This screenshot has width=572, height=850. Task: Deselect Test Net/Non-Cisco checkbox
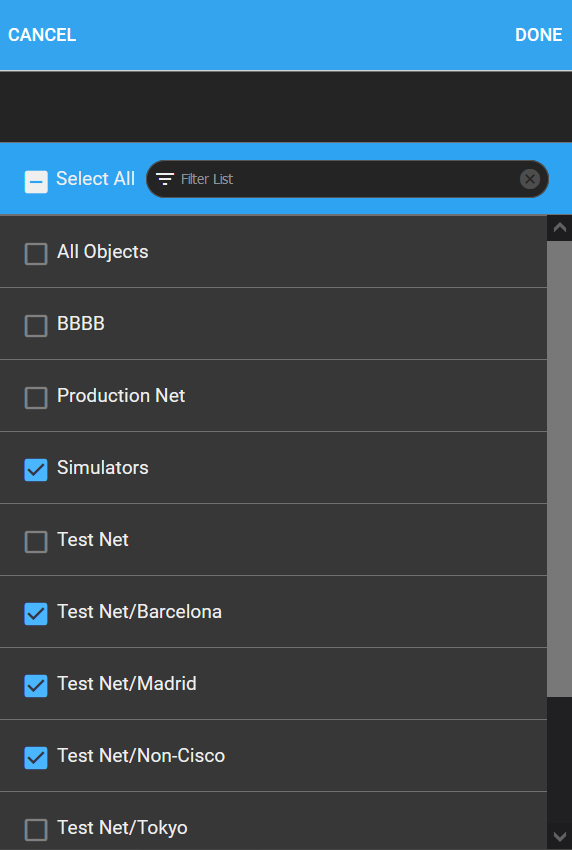coord(36,758)
